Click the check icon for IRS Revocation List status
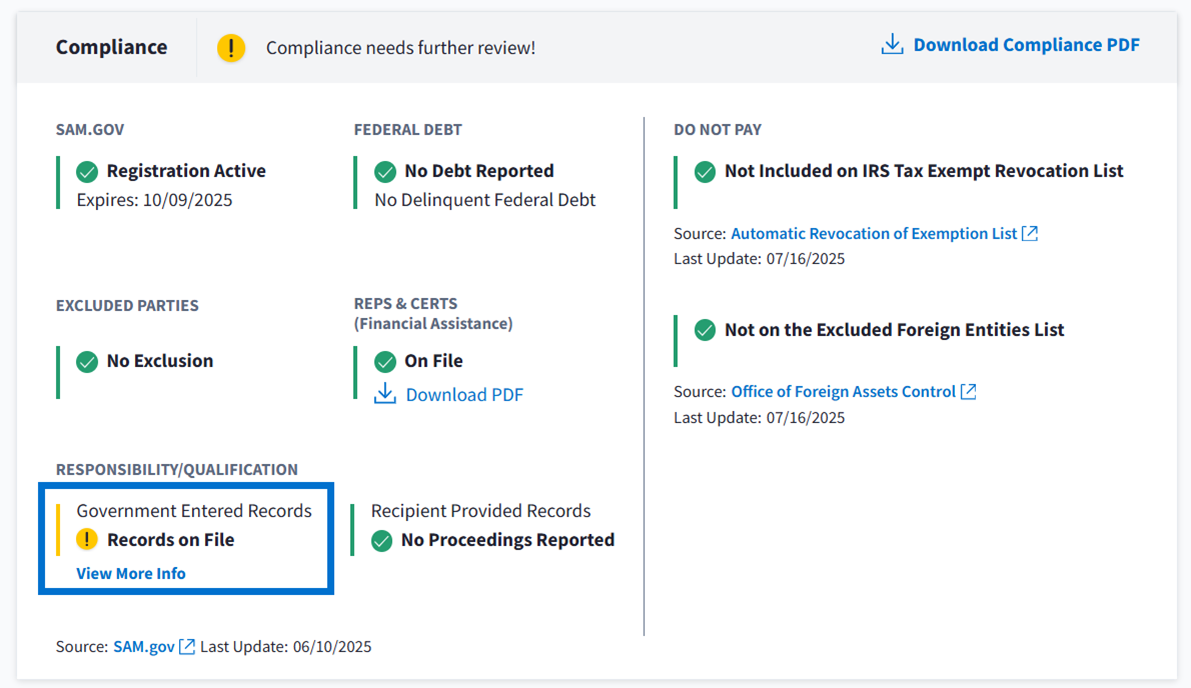Screen dimensions: 1191x688 705,172
